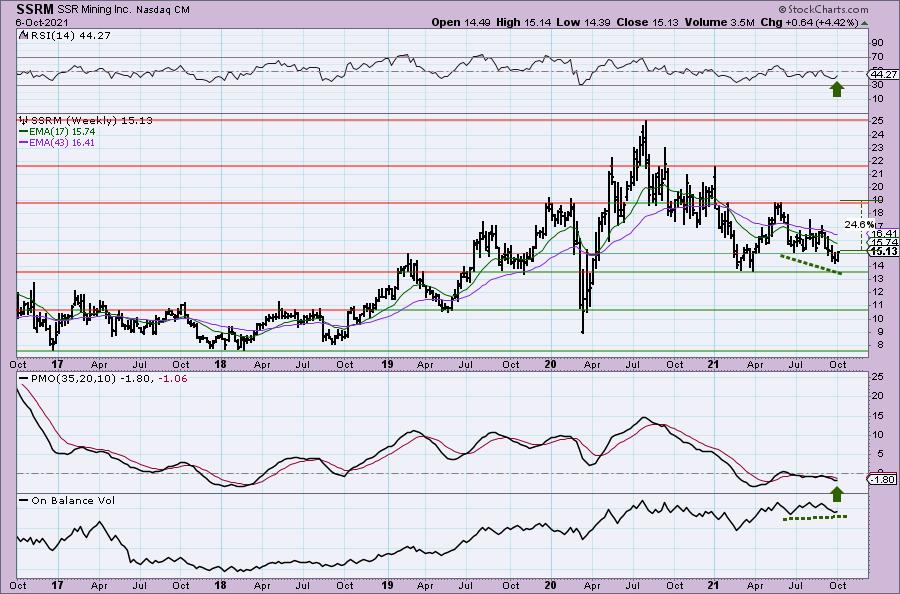Select the 20 year label on price axis
This screenshot has height=594, width=900.
[549, 364]
